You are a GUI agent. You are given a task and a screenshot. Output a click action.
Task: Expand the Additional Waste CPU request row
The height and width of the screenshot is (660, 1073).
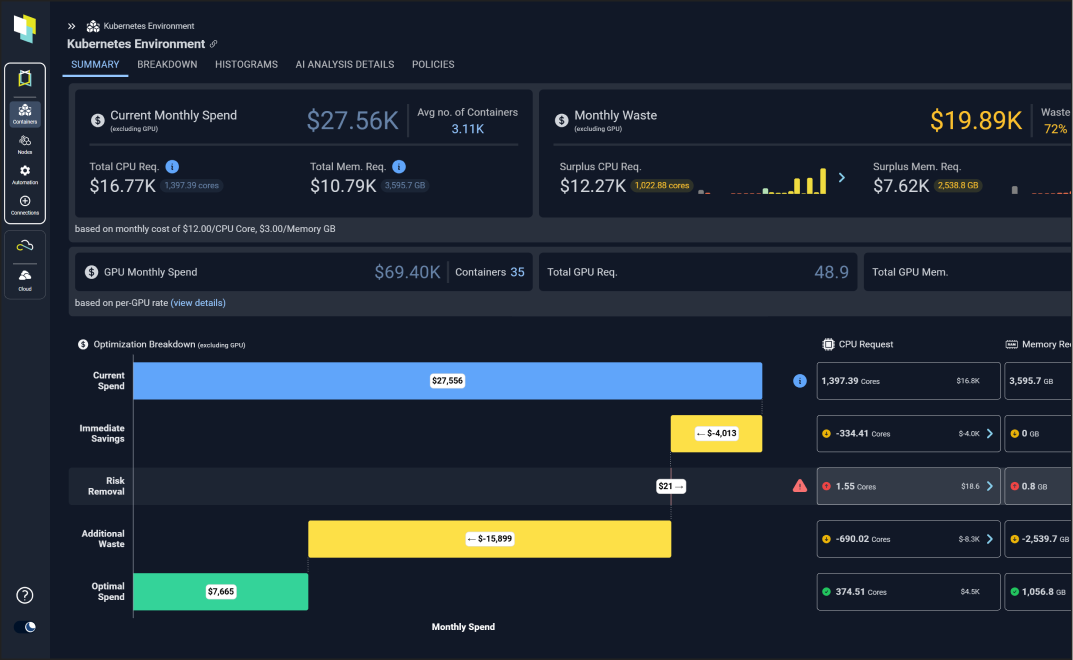point(989,539)
